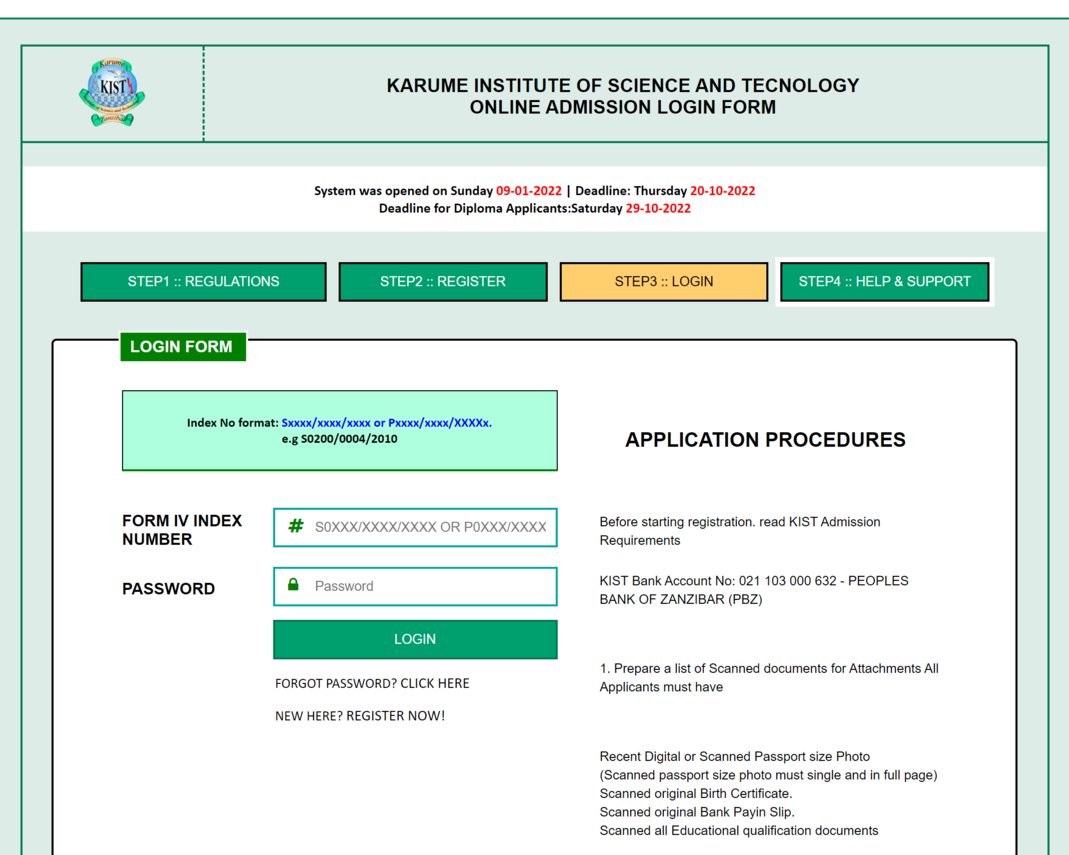The width and height of the screenshot is (1069, 855).
Task: Select the STEP3 :: LOGIN tab
Action: pos(663,281)
